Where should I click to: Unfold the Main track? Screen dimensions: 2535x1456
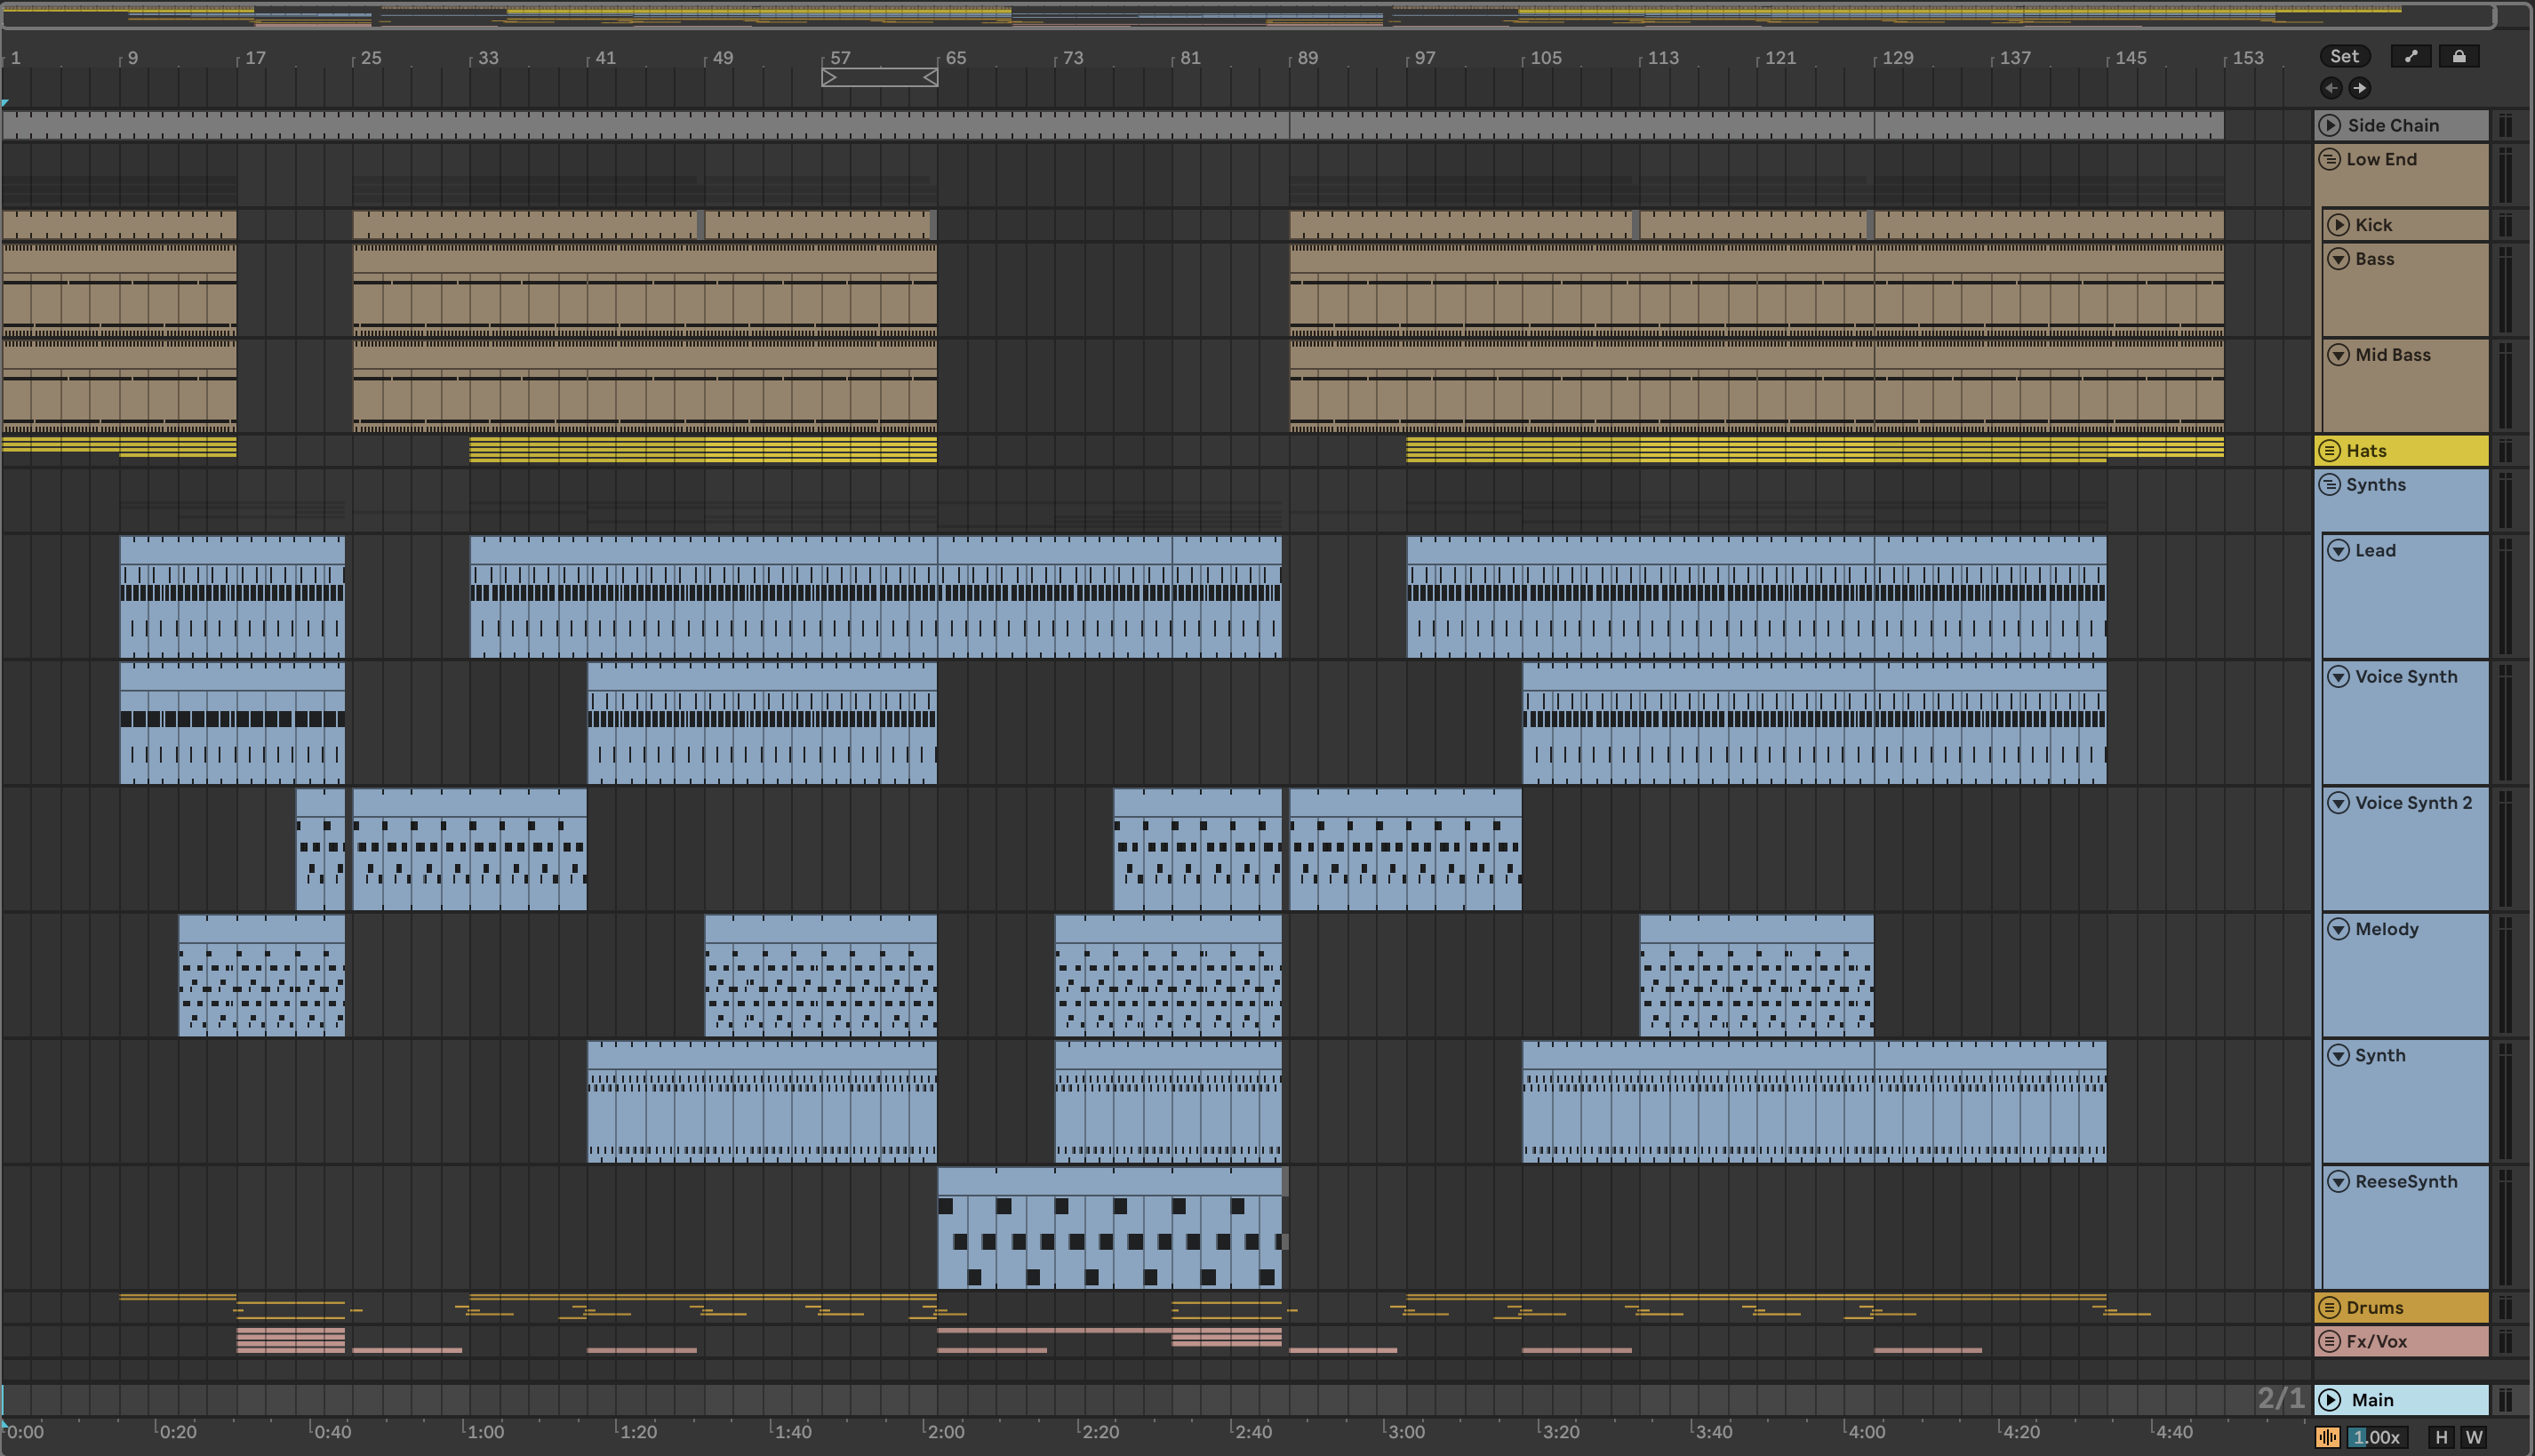(2330, 1400)
